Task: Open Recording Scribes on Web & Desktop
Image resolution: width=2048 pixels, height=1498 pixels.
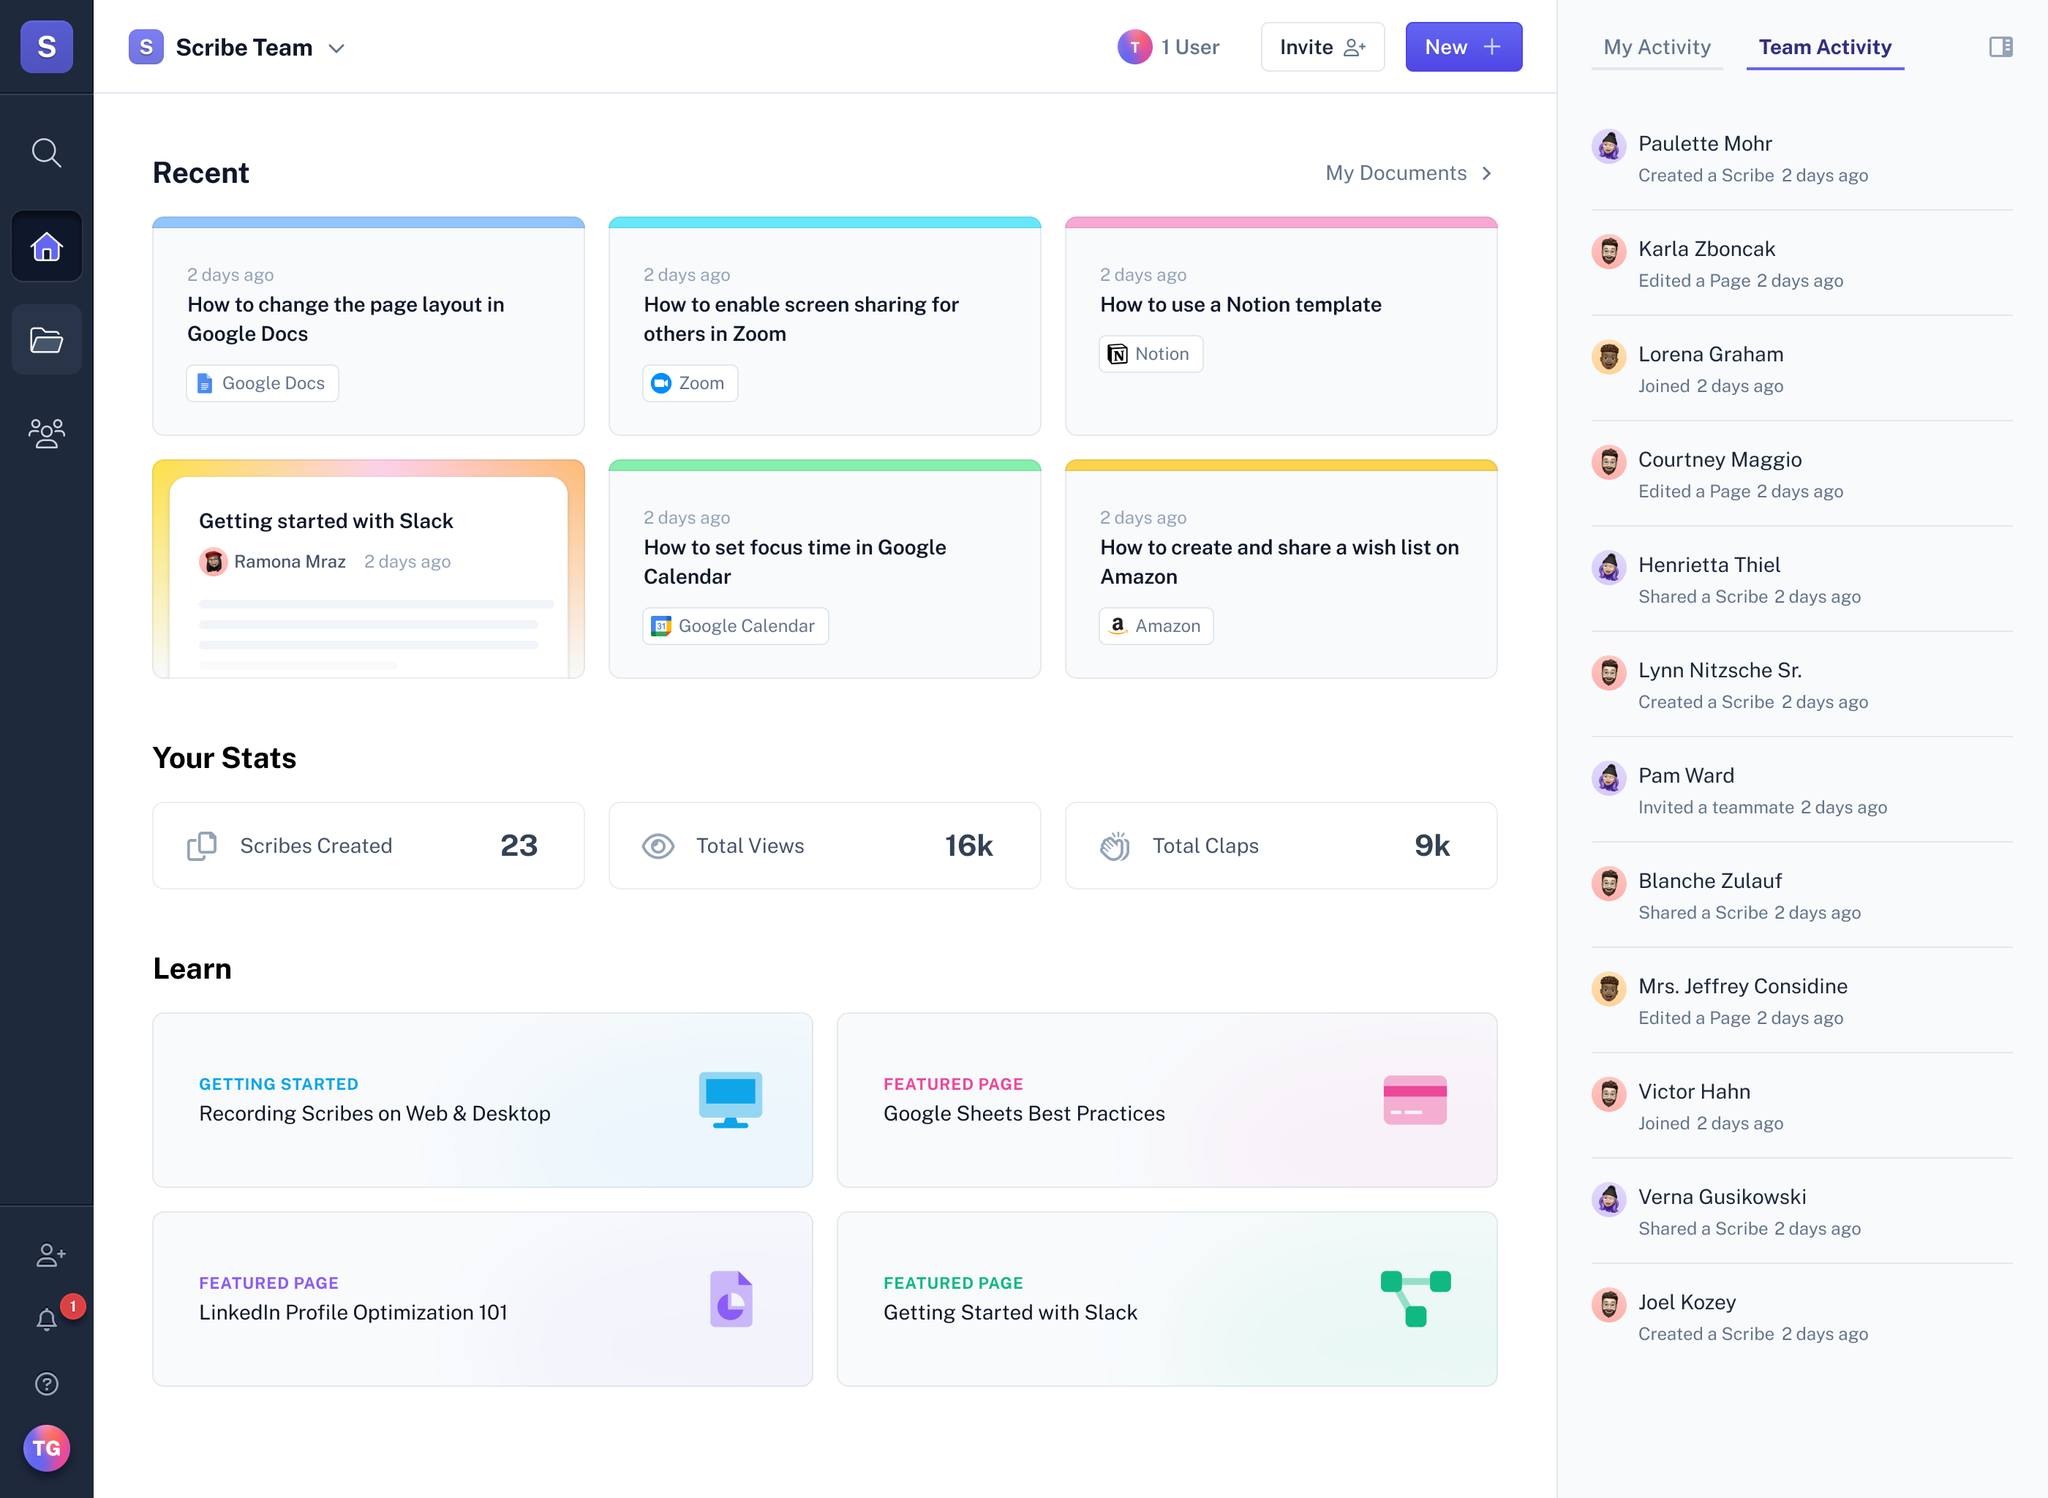Action: tap(482, 1100)
